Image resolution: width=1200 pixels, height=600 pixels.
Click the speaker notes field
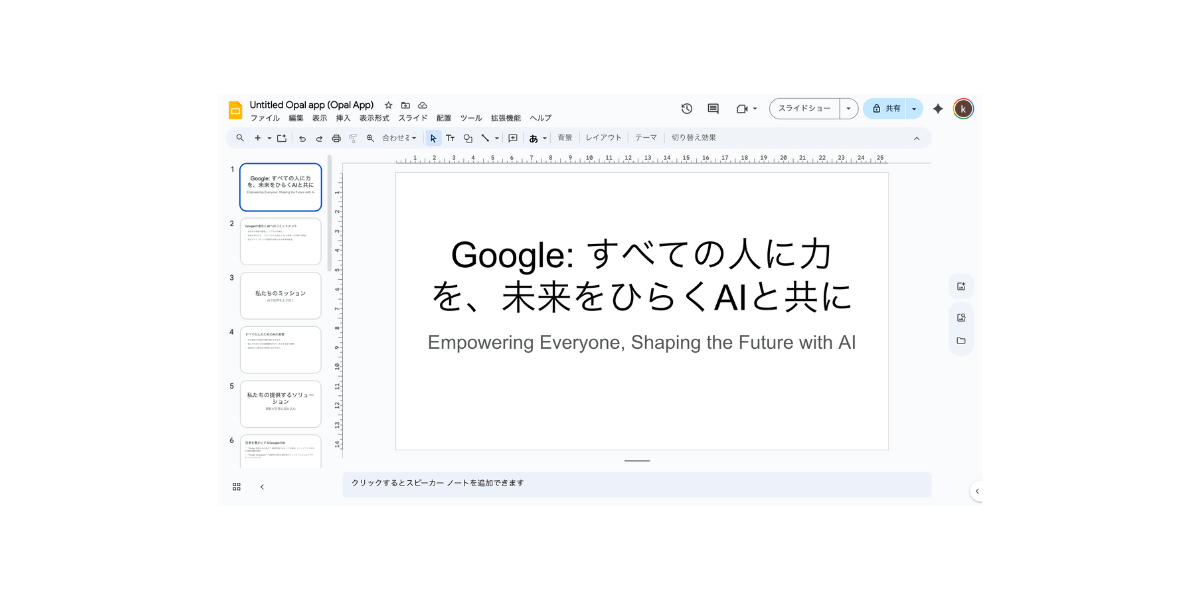point(636,483)
